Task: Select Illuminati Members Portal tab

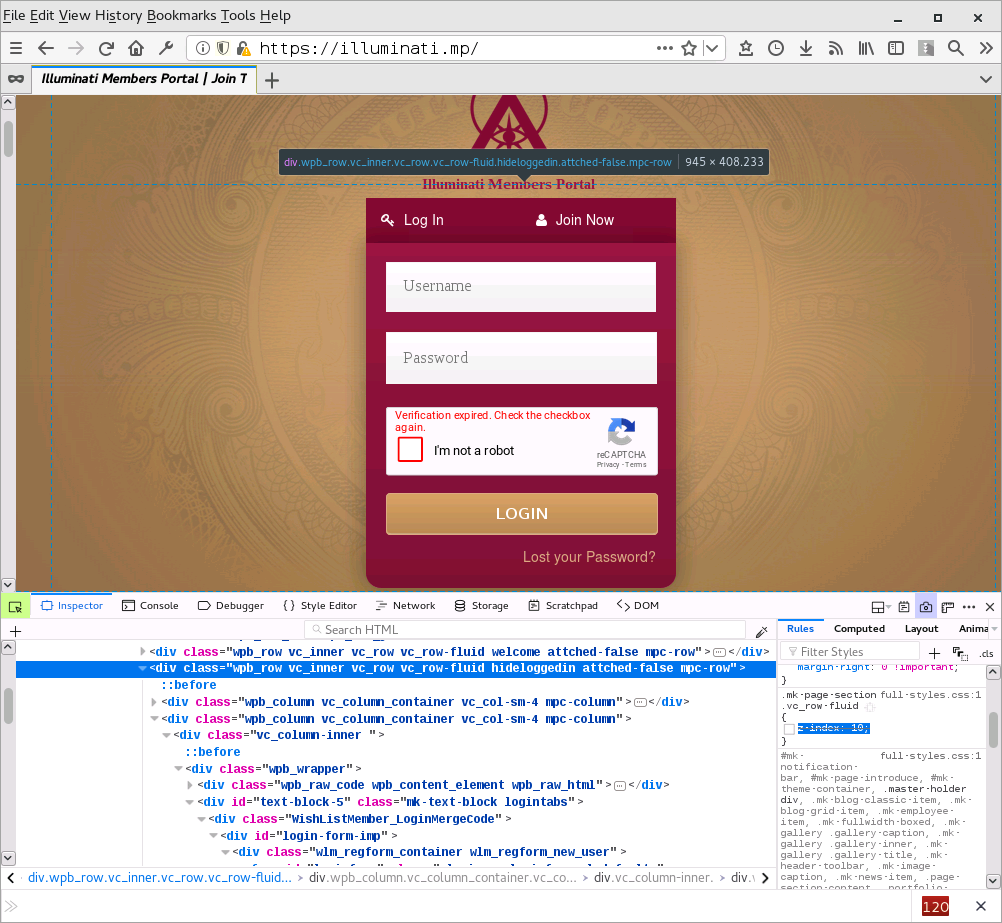Action: click(144, 79)
